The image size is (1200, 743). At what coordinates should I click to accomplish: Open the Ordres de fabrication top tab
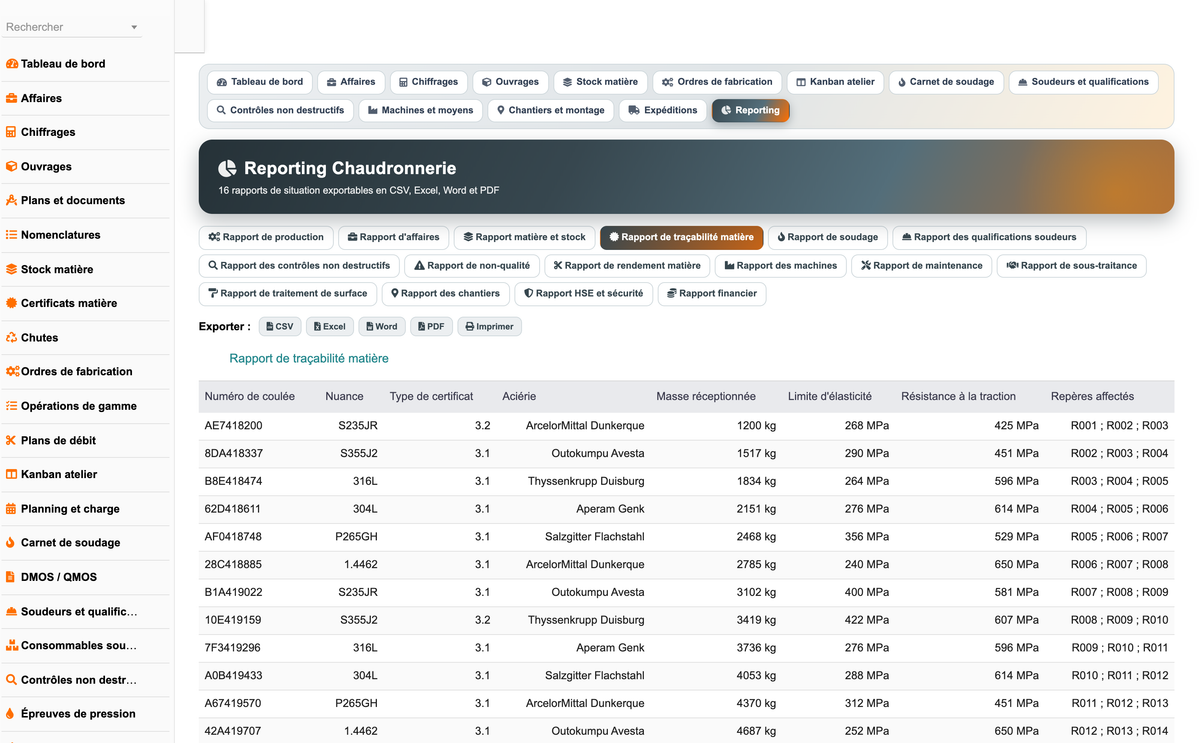(x=717, y=82)
